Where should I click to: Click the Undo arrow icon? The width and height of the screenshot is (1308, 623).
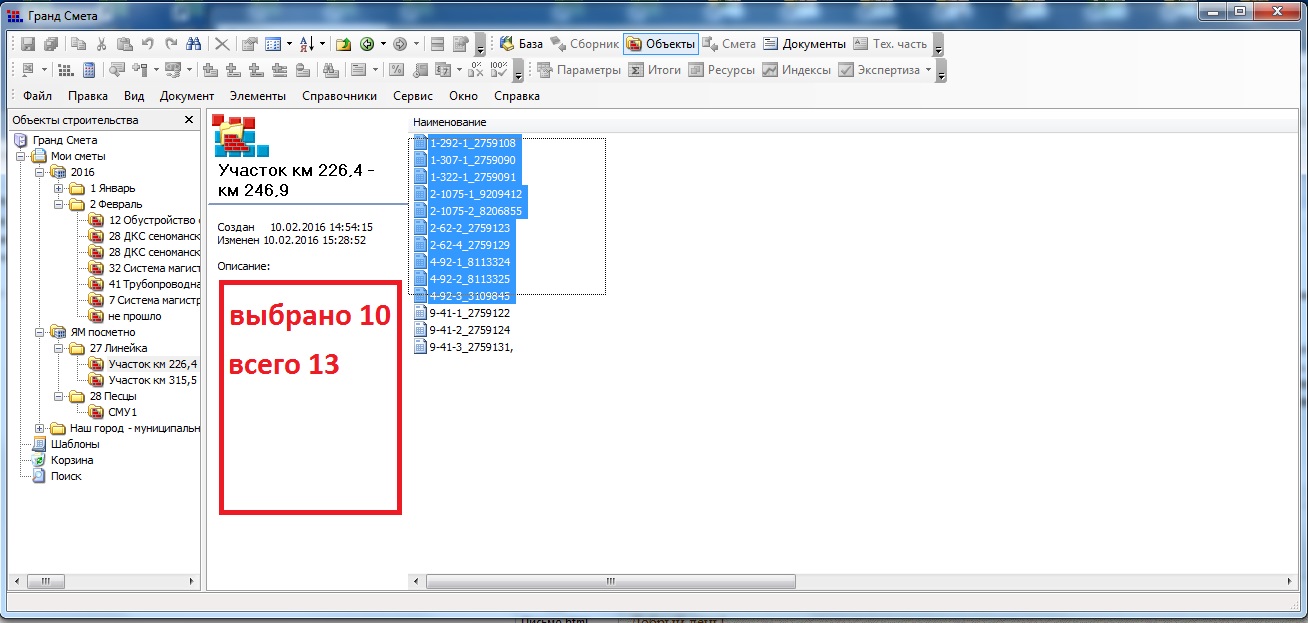pyautogui.click(x=148, y=44)
